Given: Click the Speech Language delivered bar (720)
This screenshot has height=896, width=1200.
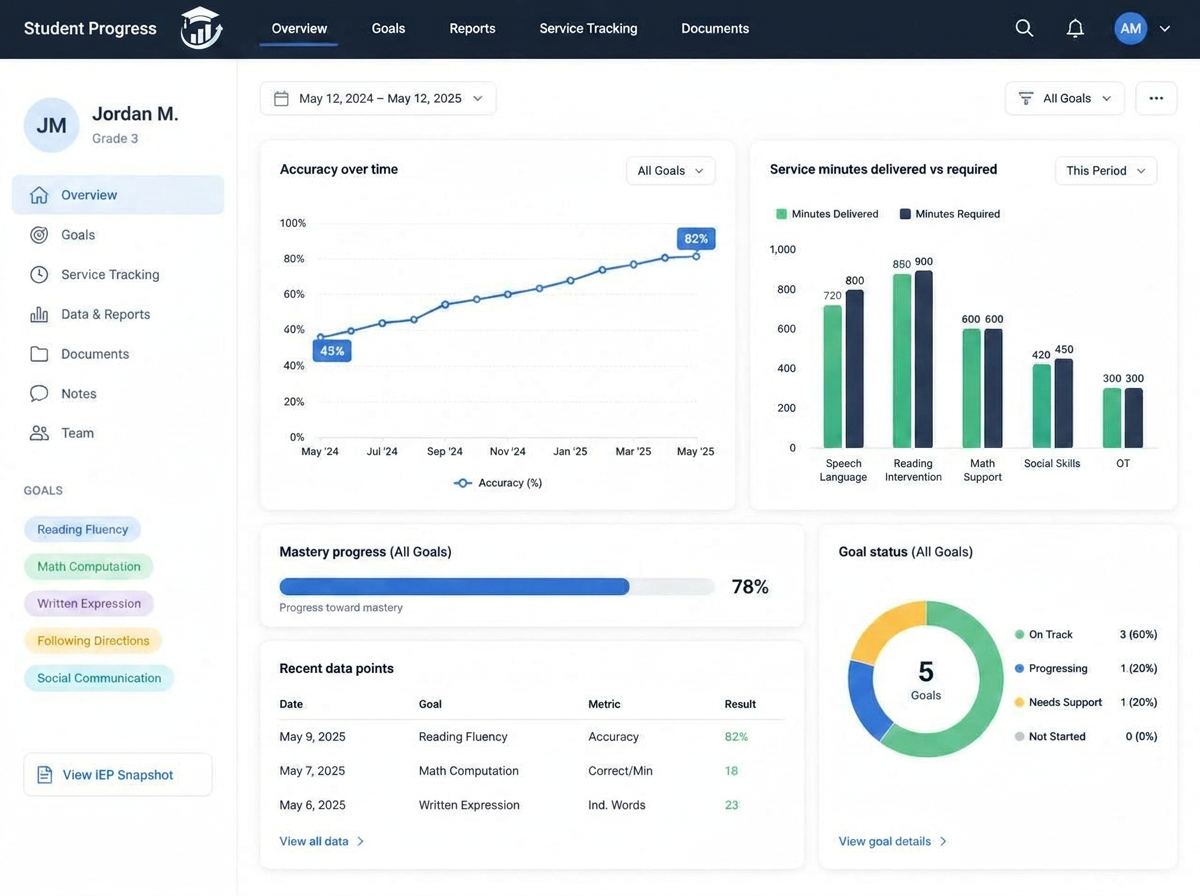Looking at the screenshot, I should click(x=833, y=376).
